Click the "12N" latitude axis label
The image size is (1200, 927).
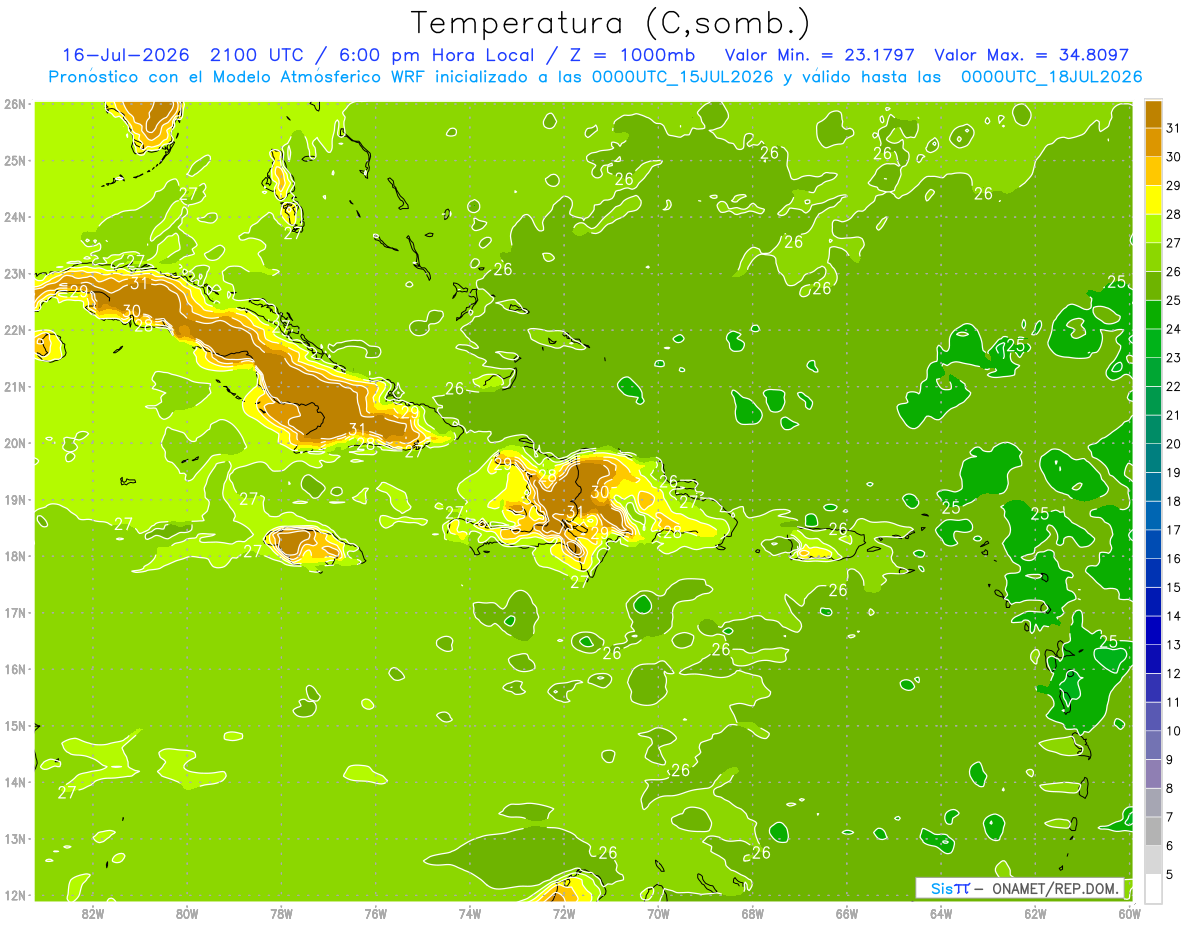15,895
